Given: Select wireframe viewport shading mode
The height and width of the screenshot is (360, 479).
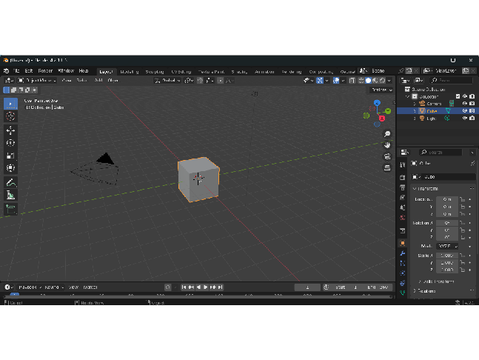Looking at the screenshot, I should tap(361, 80).
